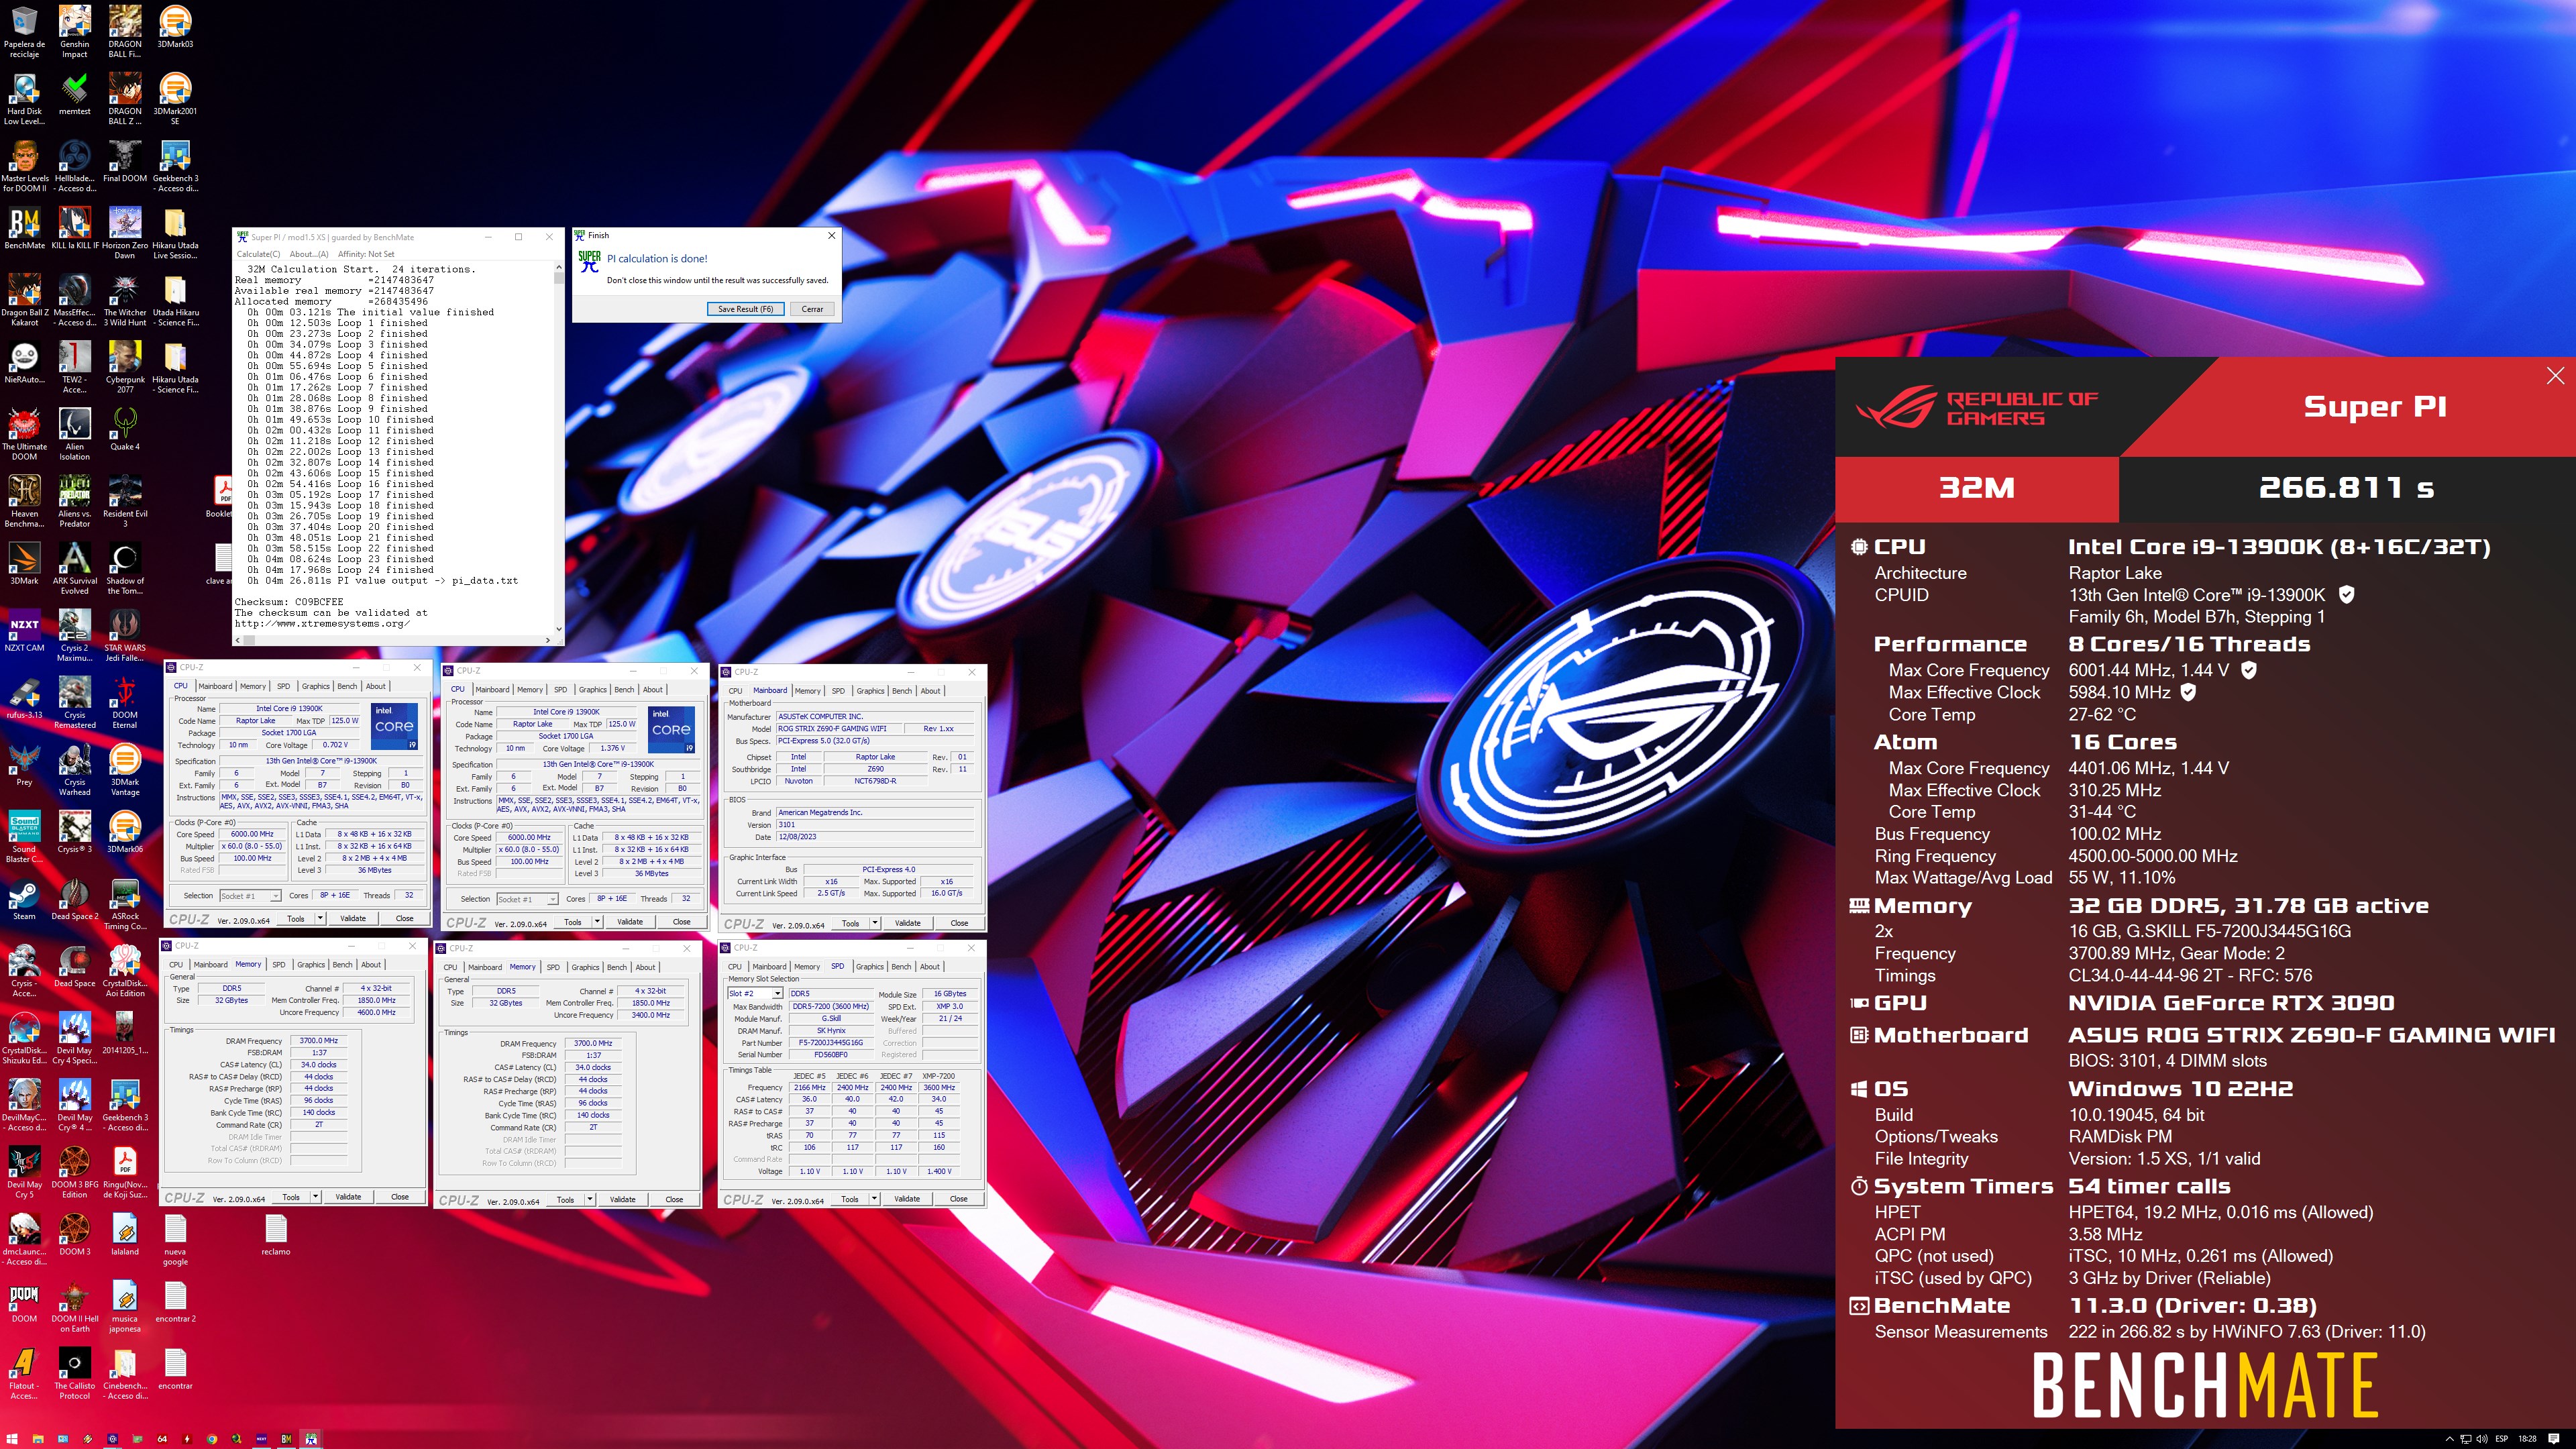Open the Steam desktop shortcut

24,900
